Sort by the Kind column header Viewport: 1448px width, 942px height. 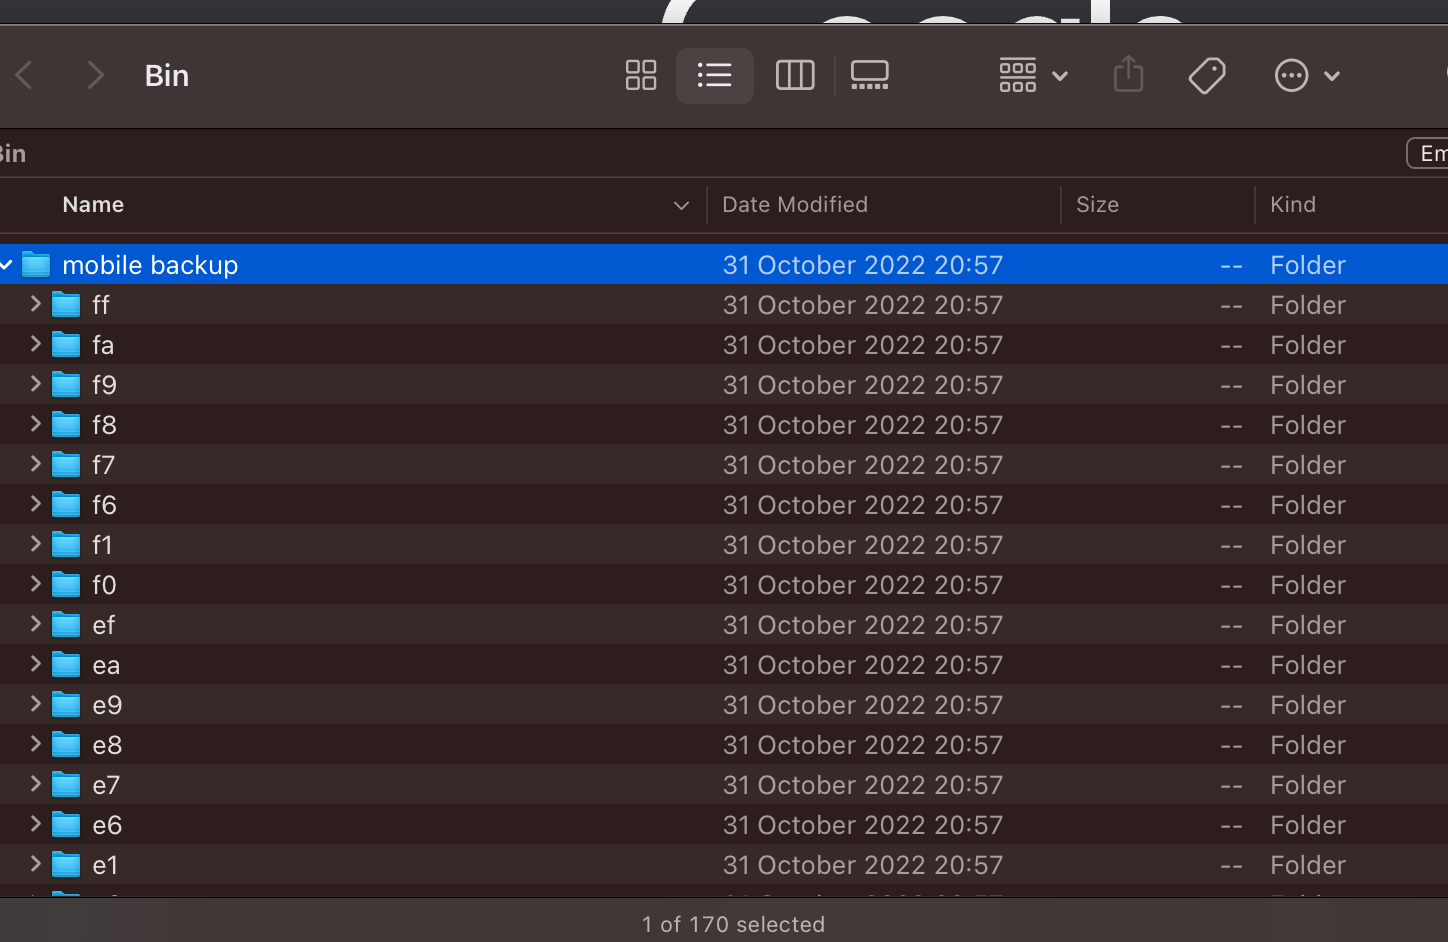[x=1293, y=204]
